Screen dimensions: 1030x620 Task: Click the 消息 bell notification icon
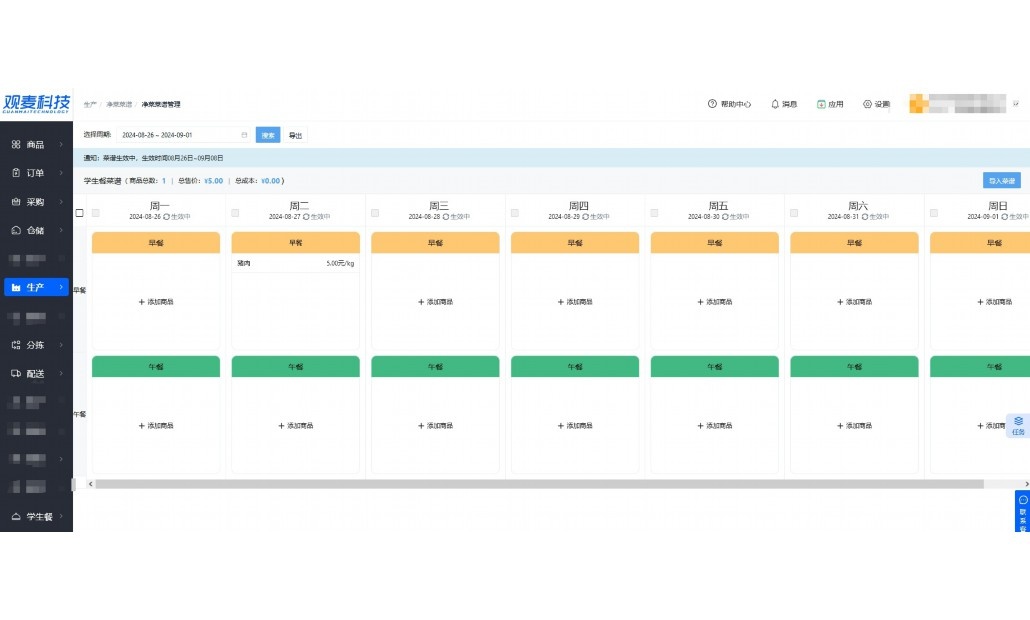pos(775,104)
